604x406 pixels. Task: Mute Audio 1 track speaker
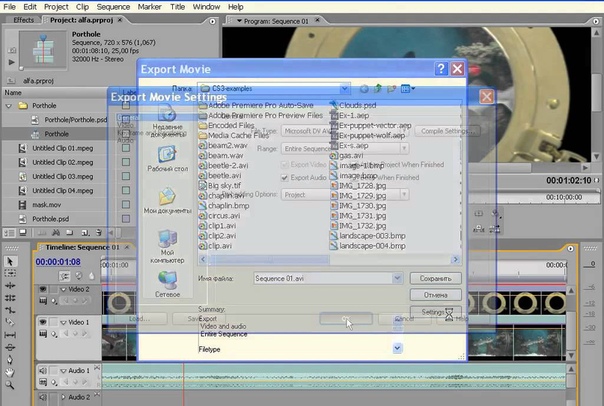42,371
